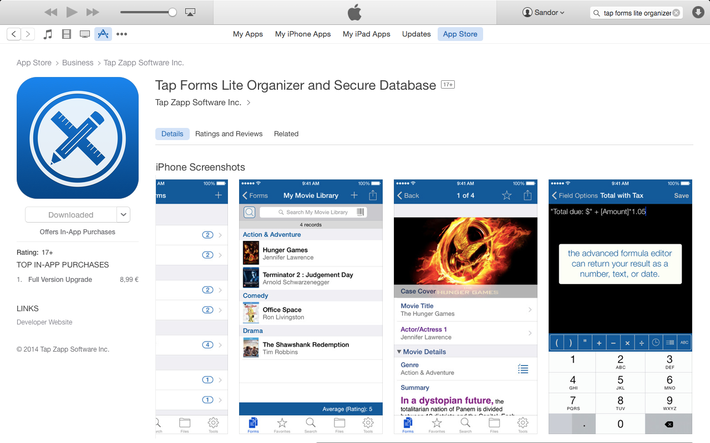Switch to the Movies library icon
Viewport: 710px width, 443px height.
(66, 34)
